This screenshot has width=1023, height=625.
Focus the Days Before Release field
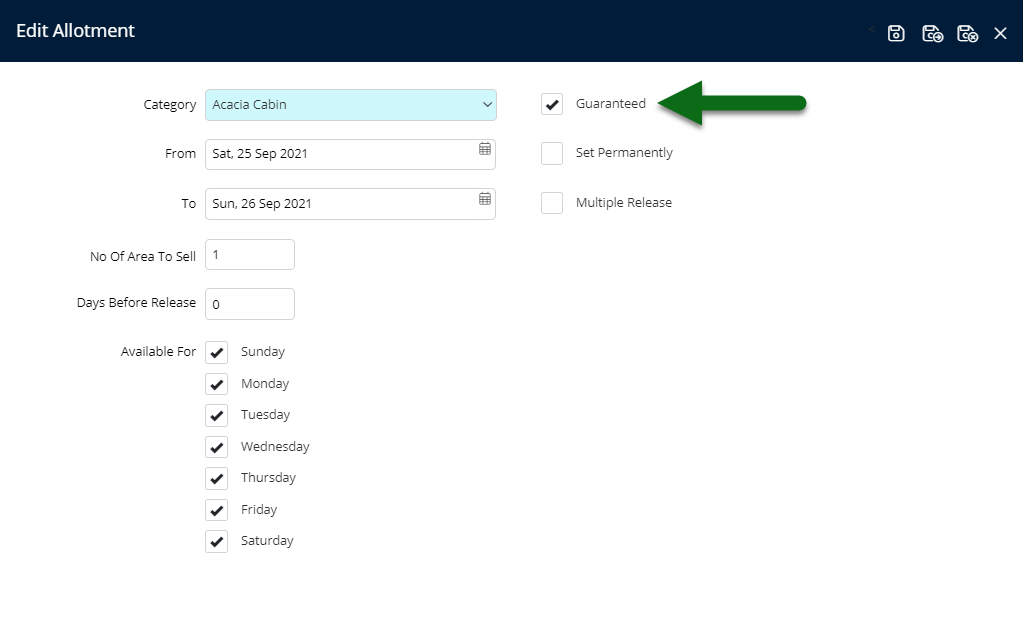(250, 304)
